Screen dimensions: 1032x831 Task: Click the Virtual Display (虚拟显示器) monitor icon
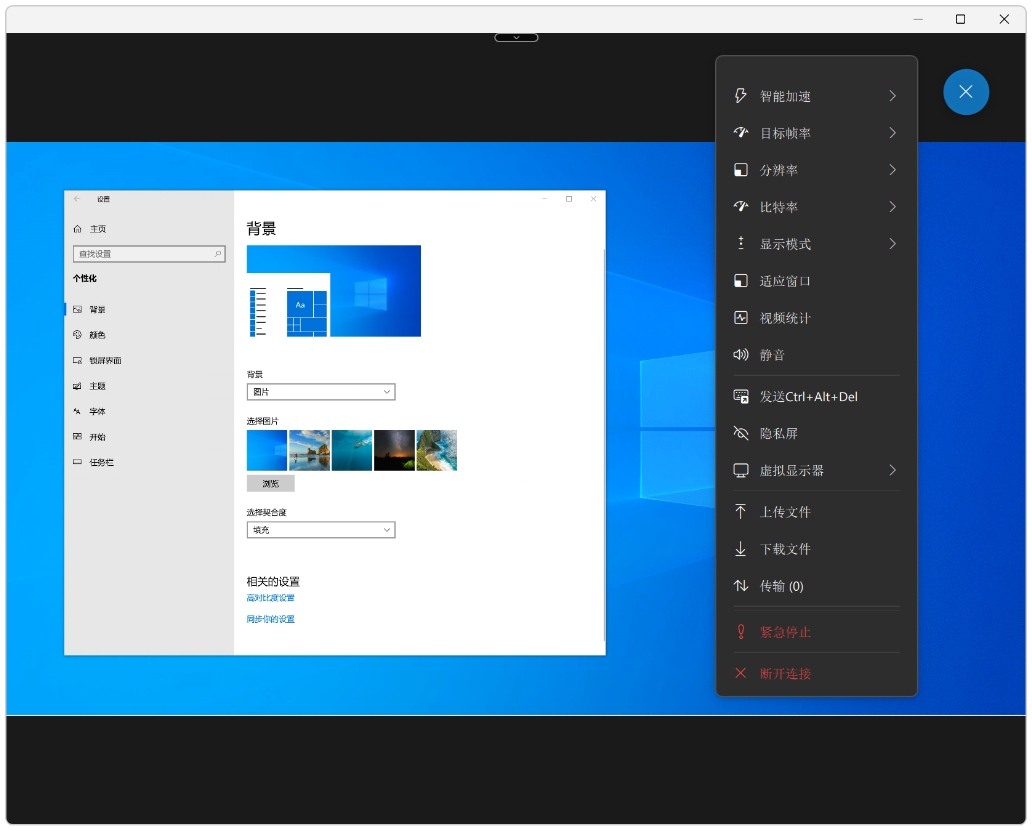740,470
